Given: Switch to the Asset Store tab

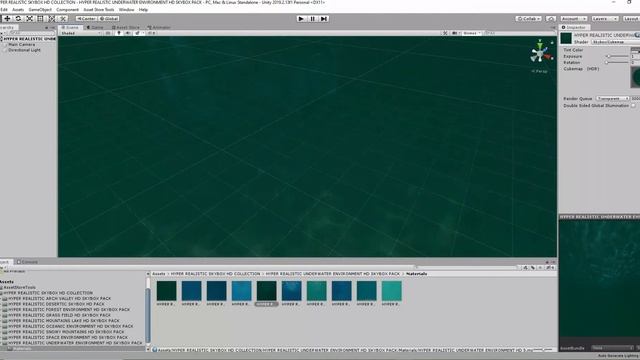Looking at the screenshot, I should pyautogui.click(x=126, y=27).
